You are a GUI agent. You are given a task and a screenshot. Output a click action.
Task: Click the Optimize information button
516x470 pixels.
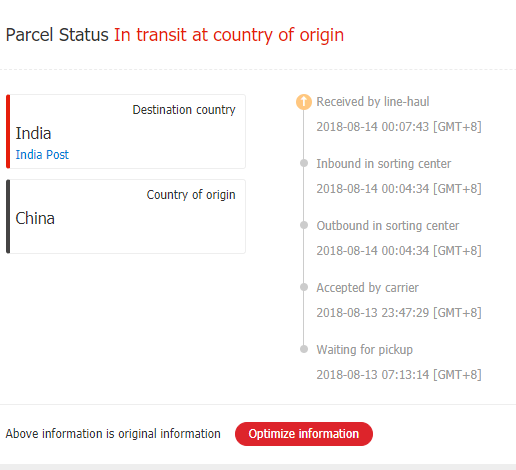click(x=304, y=434)
